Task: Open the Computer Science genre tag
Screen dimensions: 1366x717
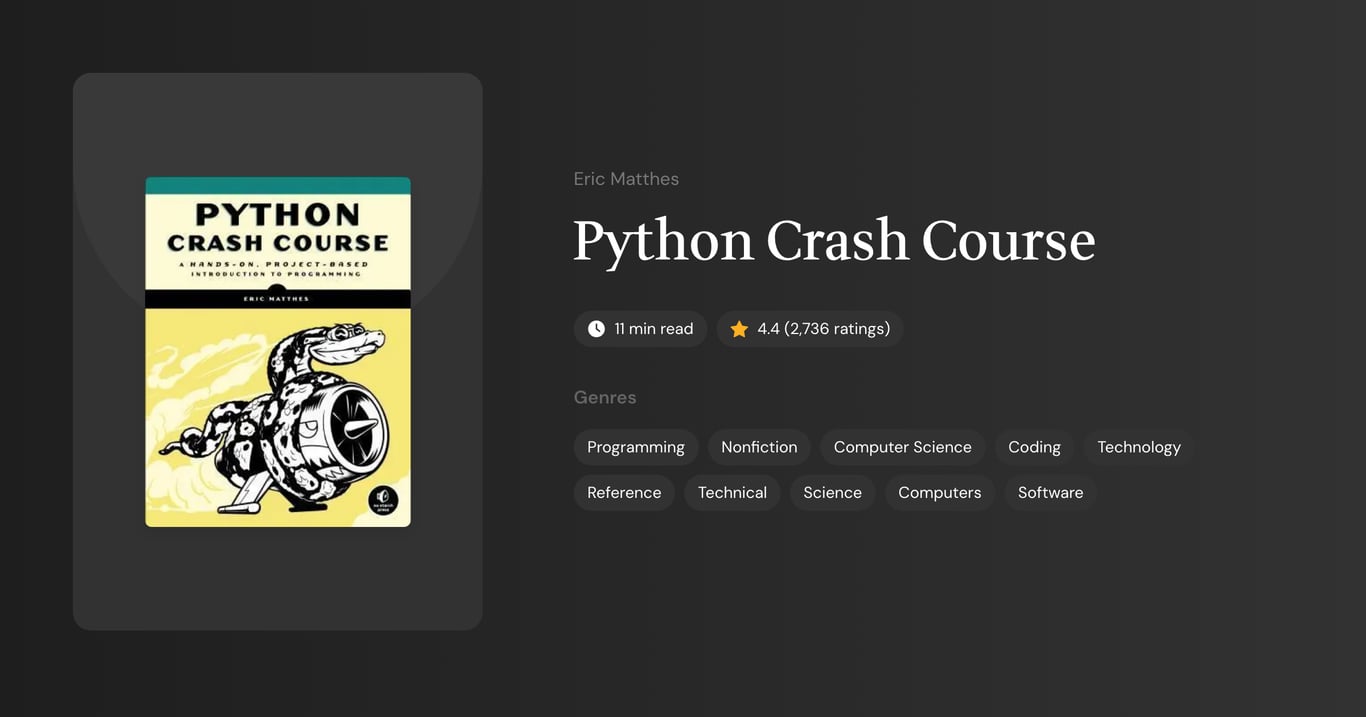Action: click(x=902, y=447)
